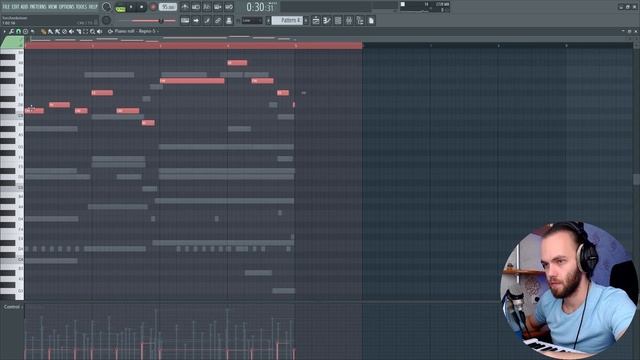Click the stamp icon next to link icon
This screenshot has width=640, height=360.
(229, 20)
